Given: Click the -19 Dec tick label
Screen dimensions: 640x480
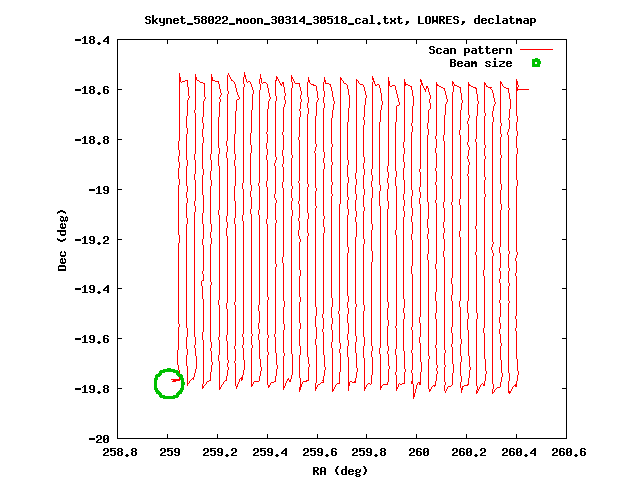Looking at the screenshot, I should (99, 190).
